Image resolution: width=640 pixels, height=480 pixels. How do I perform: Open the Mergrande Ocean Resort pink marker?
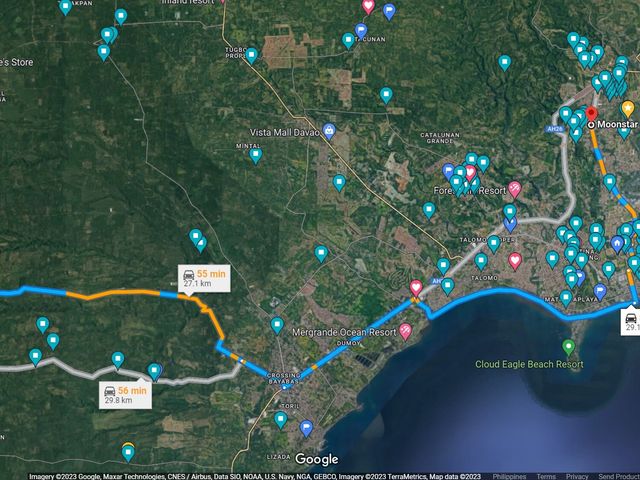pyautogui.click(x=405, y=331)
